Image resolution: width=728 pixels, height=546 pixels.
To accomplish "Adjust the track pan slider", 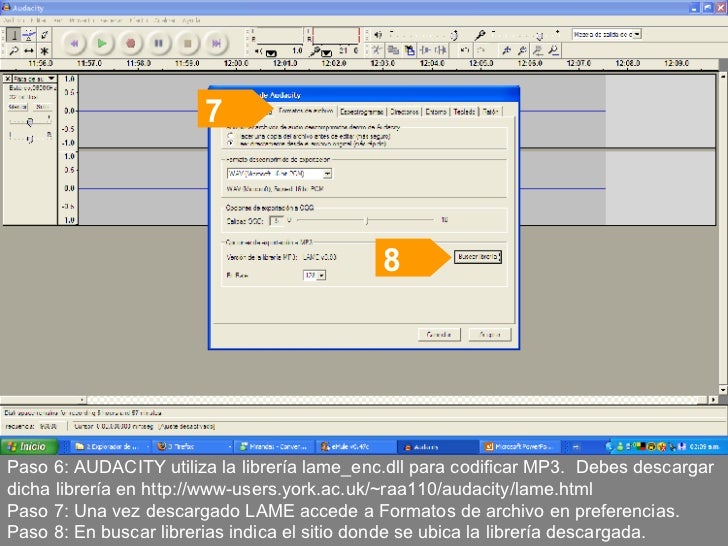I will [x=30, y=138].
